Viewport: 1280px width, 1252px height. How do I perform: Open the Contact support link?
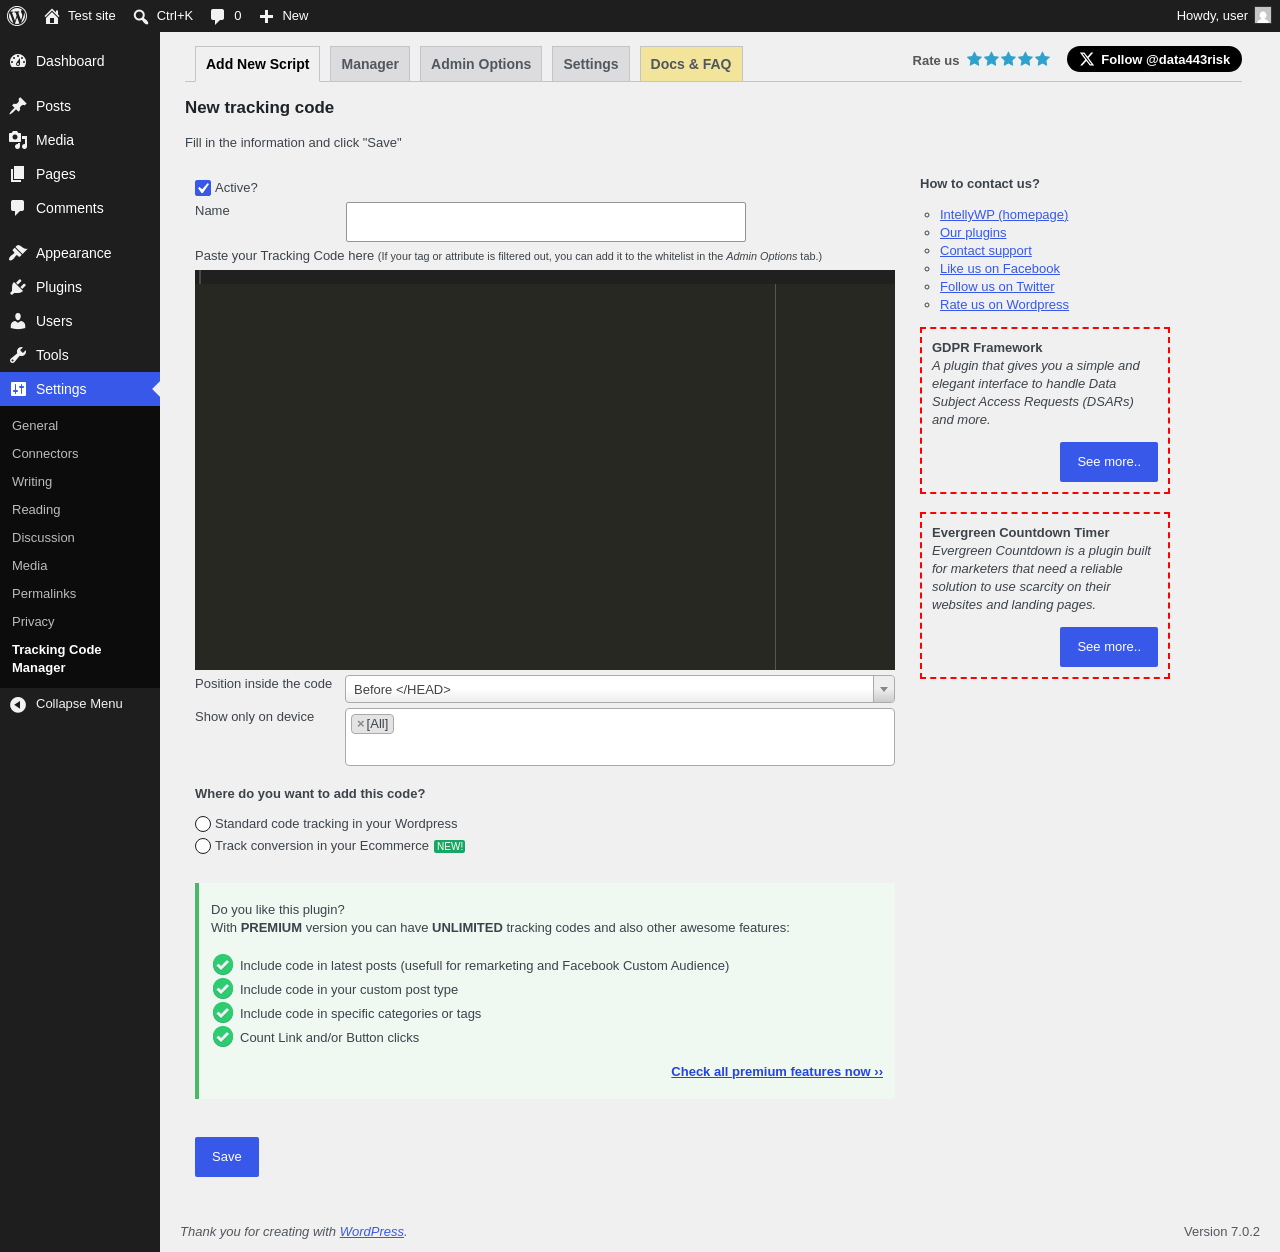(986, 251)
